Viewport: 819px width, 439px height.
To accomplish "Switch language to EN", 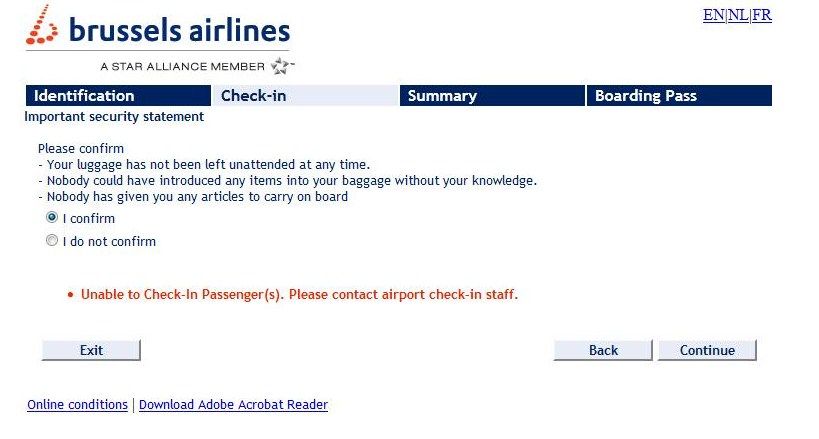I will 713,15.
